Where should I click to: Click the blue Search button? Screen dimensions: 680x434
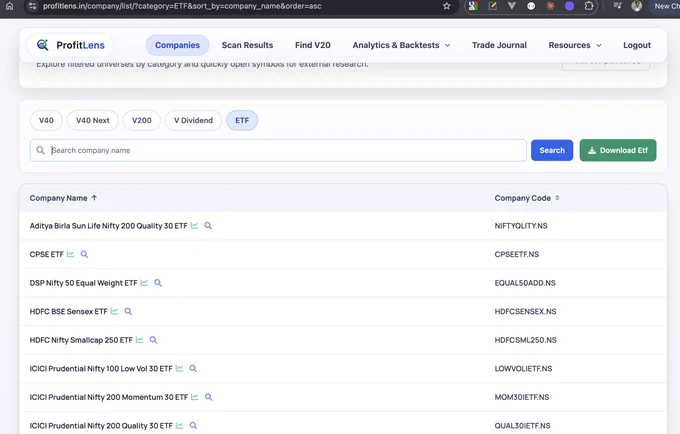click(552, 150)
